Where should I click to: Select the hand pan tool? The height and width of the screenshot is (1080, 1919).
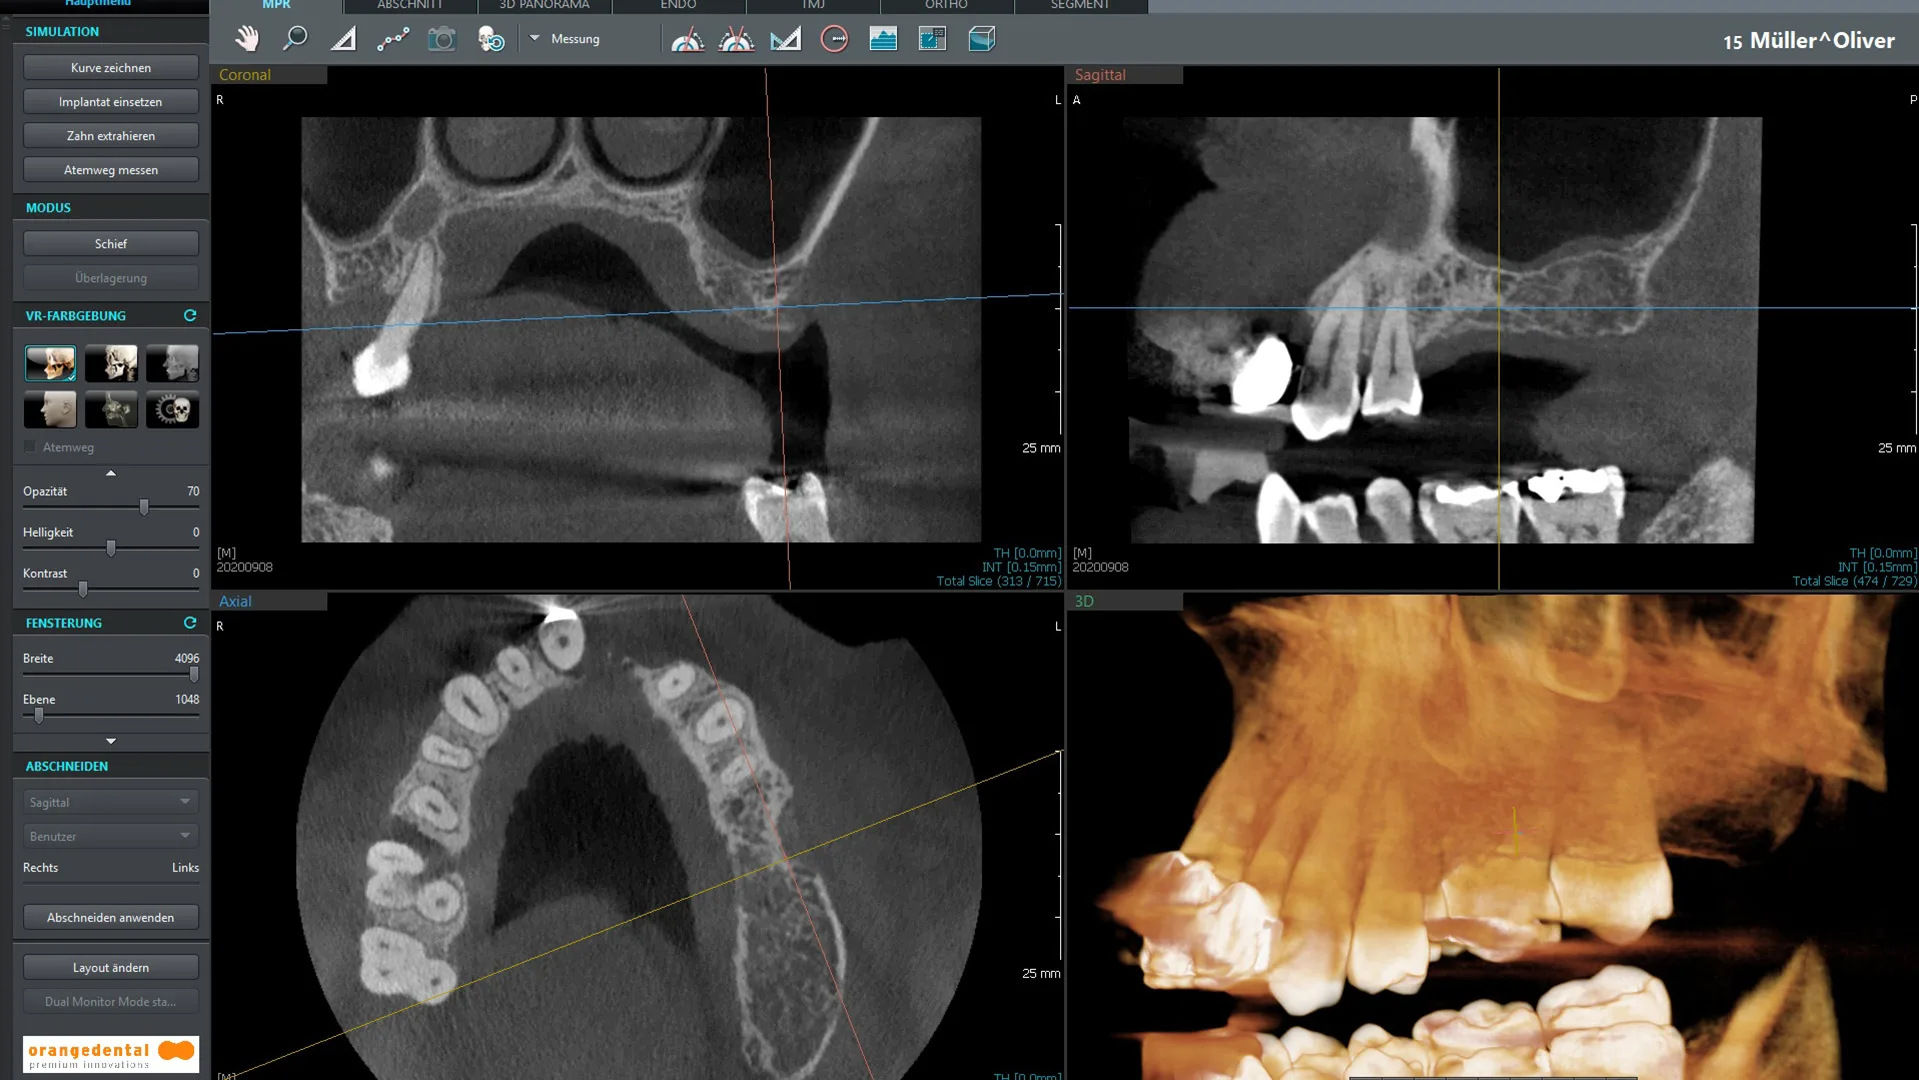pyautogui.click(x=246, y=39)
